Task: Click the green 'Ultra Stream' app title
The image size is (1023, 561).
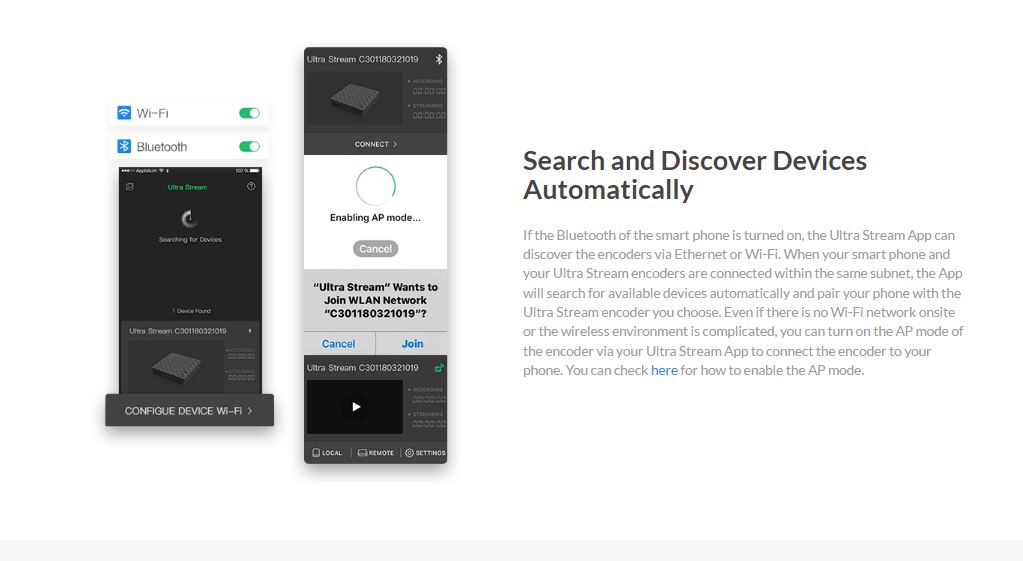Action: [x=187, y=187]
